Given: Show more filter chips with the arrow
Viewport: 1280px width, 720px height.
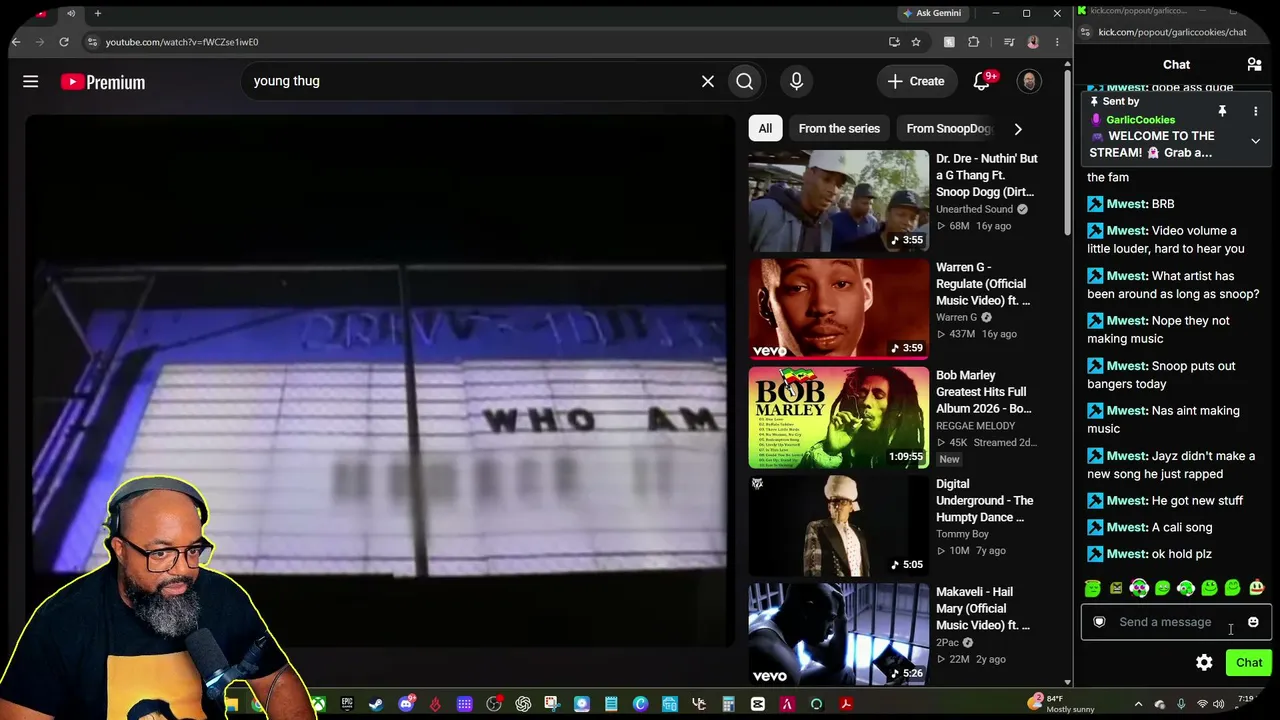Looking at the screenshot, I should point(1018,128).
